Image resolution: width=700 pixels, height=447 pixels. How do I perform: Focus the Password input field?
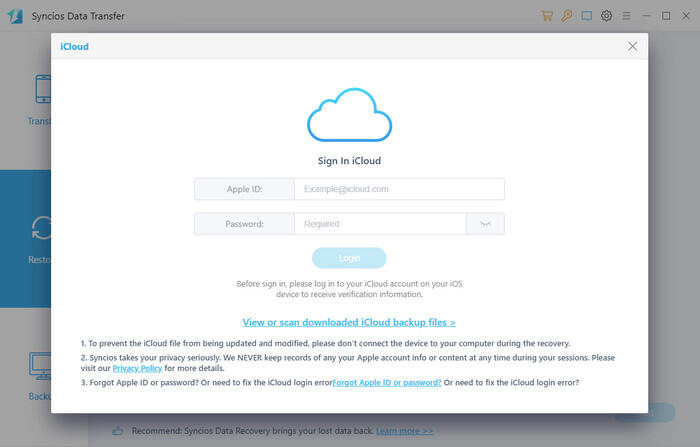point(380,224)
